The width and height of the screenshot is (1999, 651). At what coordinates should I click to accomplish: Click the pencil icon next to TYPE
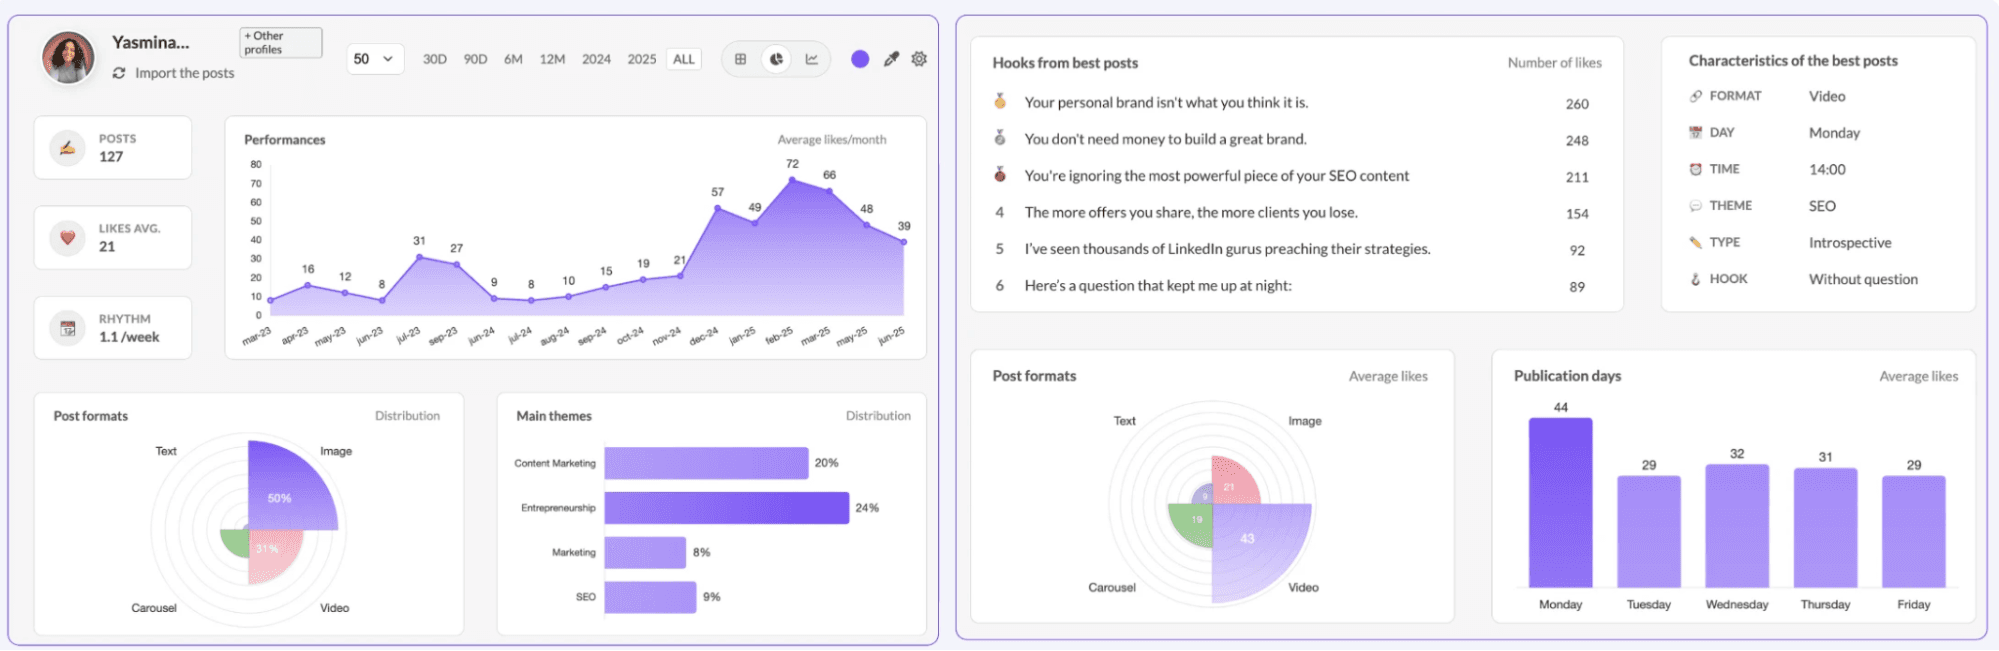tap(1696, 242)
